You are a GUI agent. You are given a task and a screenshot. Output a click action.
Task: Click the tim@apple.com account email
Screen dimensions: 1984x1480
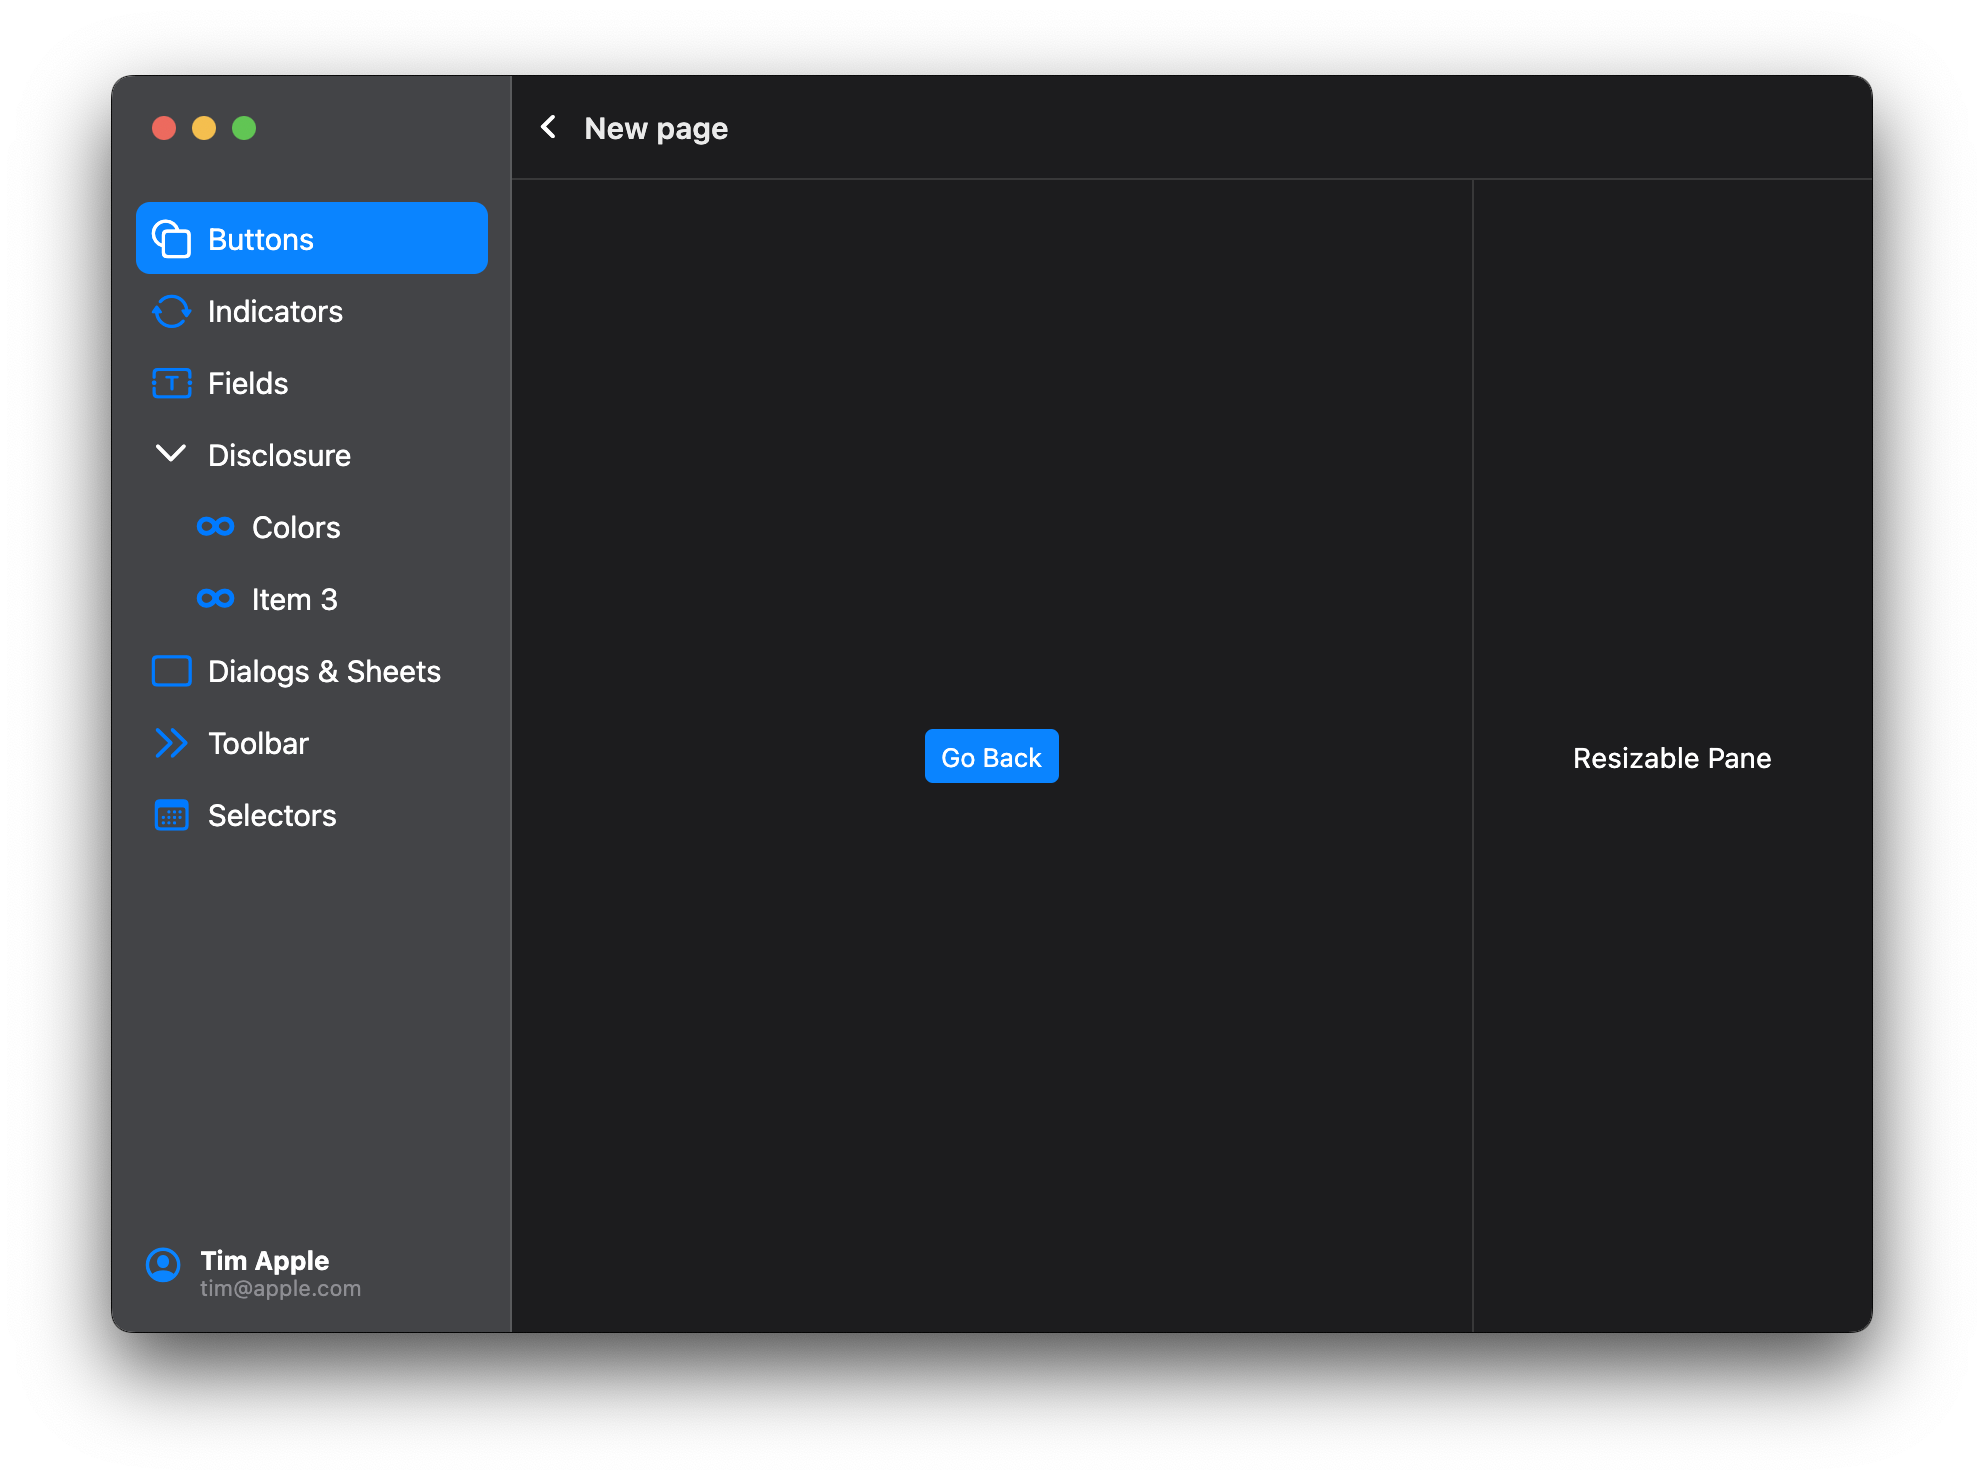[280, 1289]
